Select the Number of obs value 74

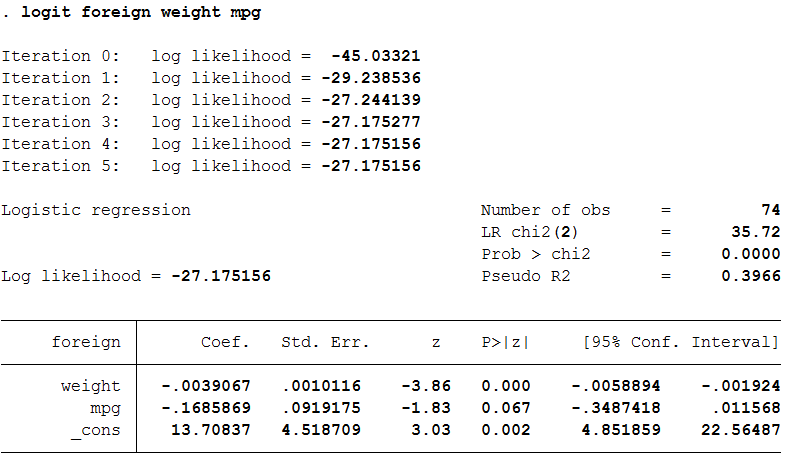click(x=770, y=210)
